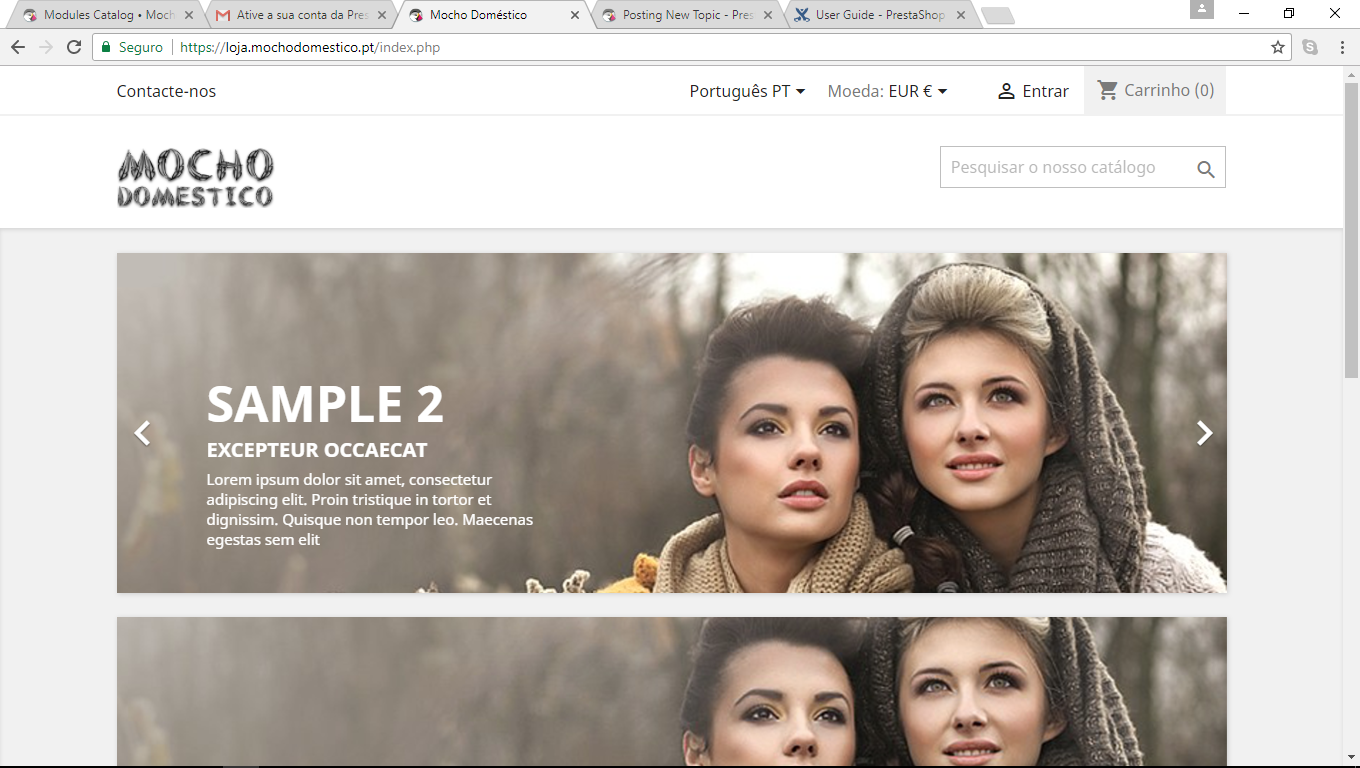Click the Skype extension icon
1360x768 pixels.
coord(1310,47)
